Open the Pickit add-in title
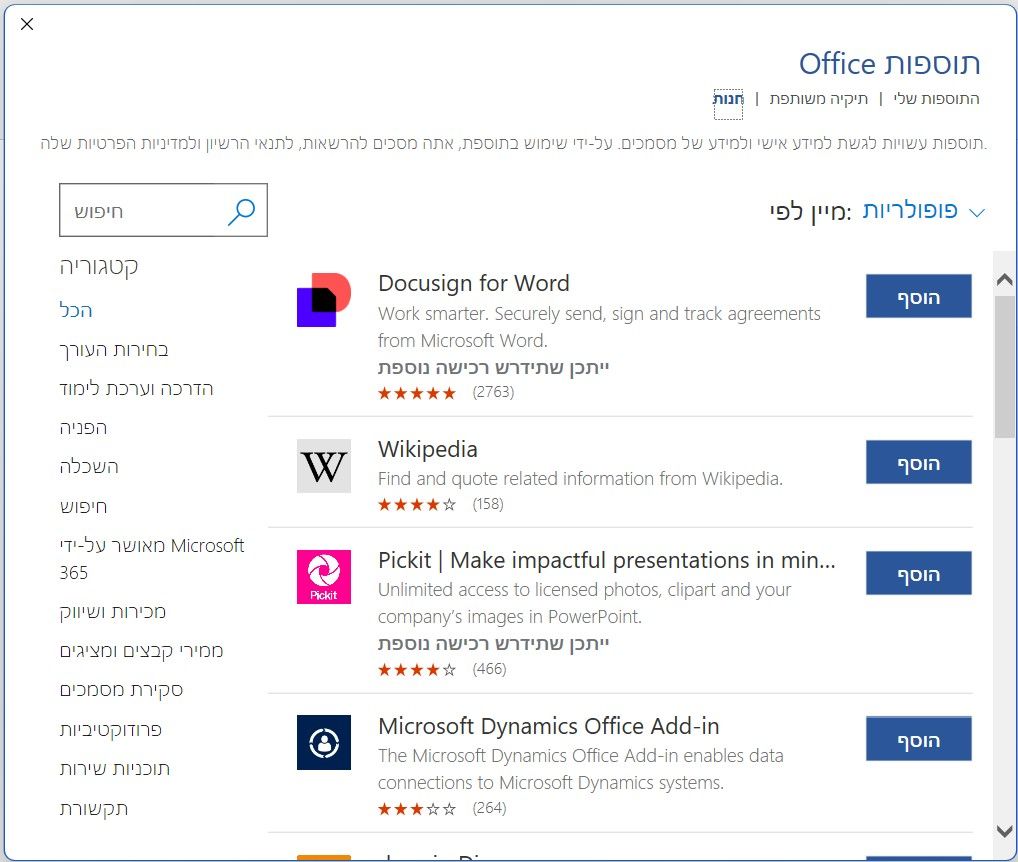The image size is (1018, 862). (x=606, y=560)
